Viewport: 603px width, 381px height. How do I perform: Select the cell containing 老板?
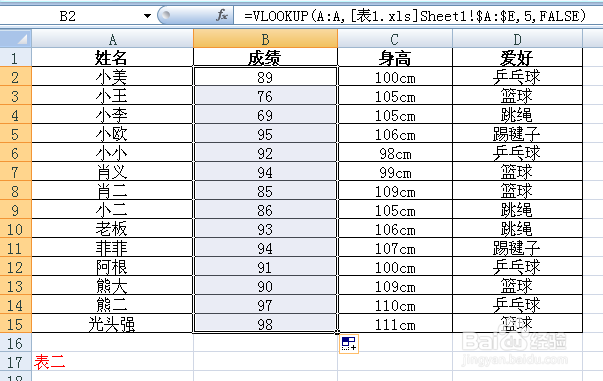[112, 228]
